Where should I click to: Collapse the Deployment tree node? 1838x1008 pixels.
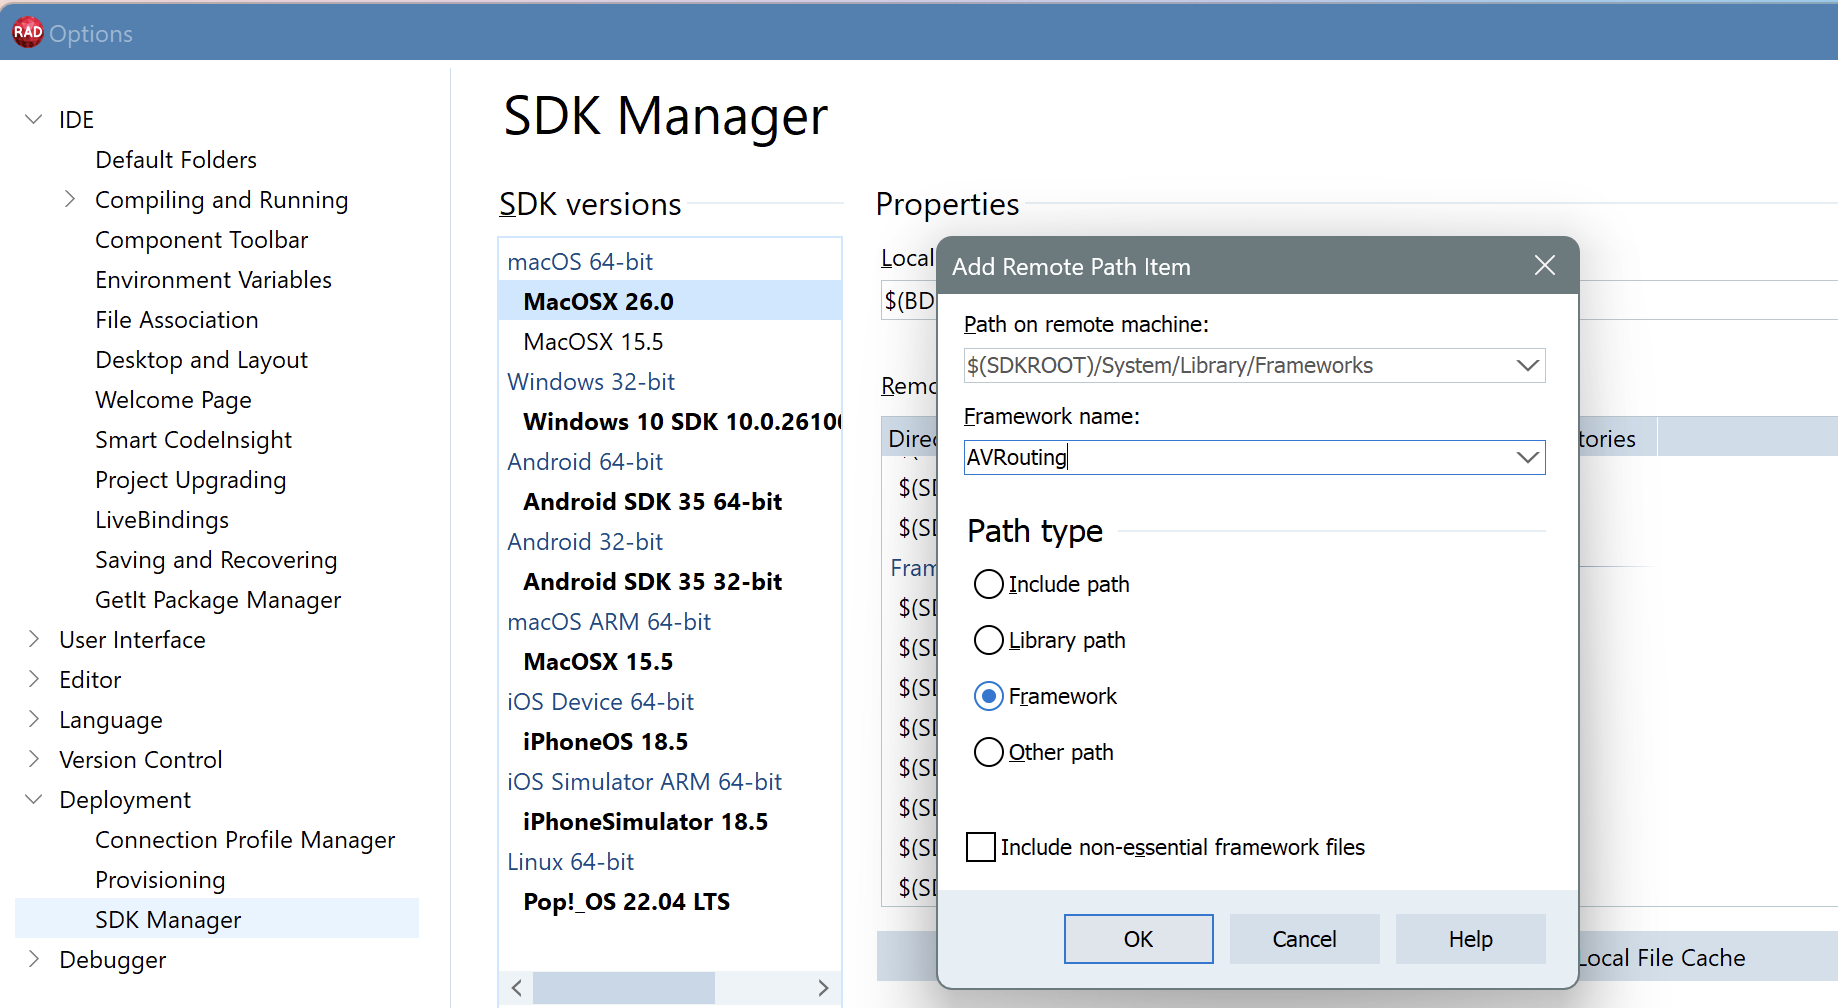click(33, 799)
